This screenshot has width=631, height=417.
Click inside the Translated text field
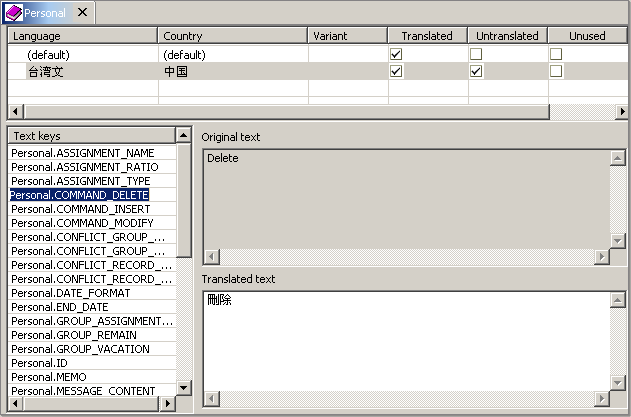pos(400,340)
